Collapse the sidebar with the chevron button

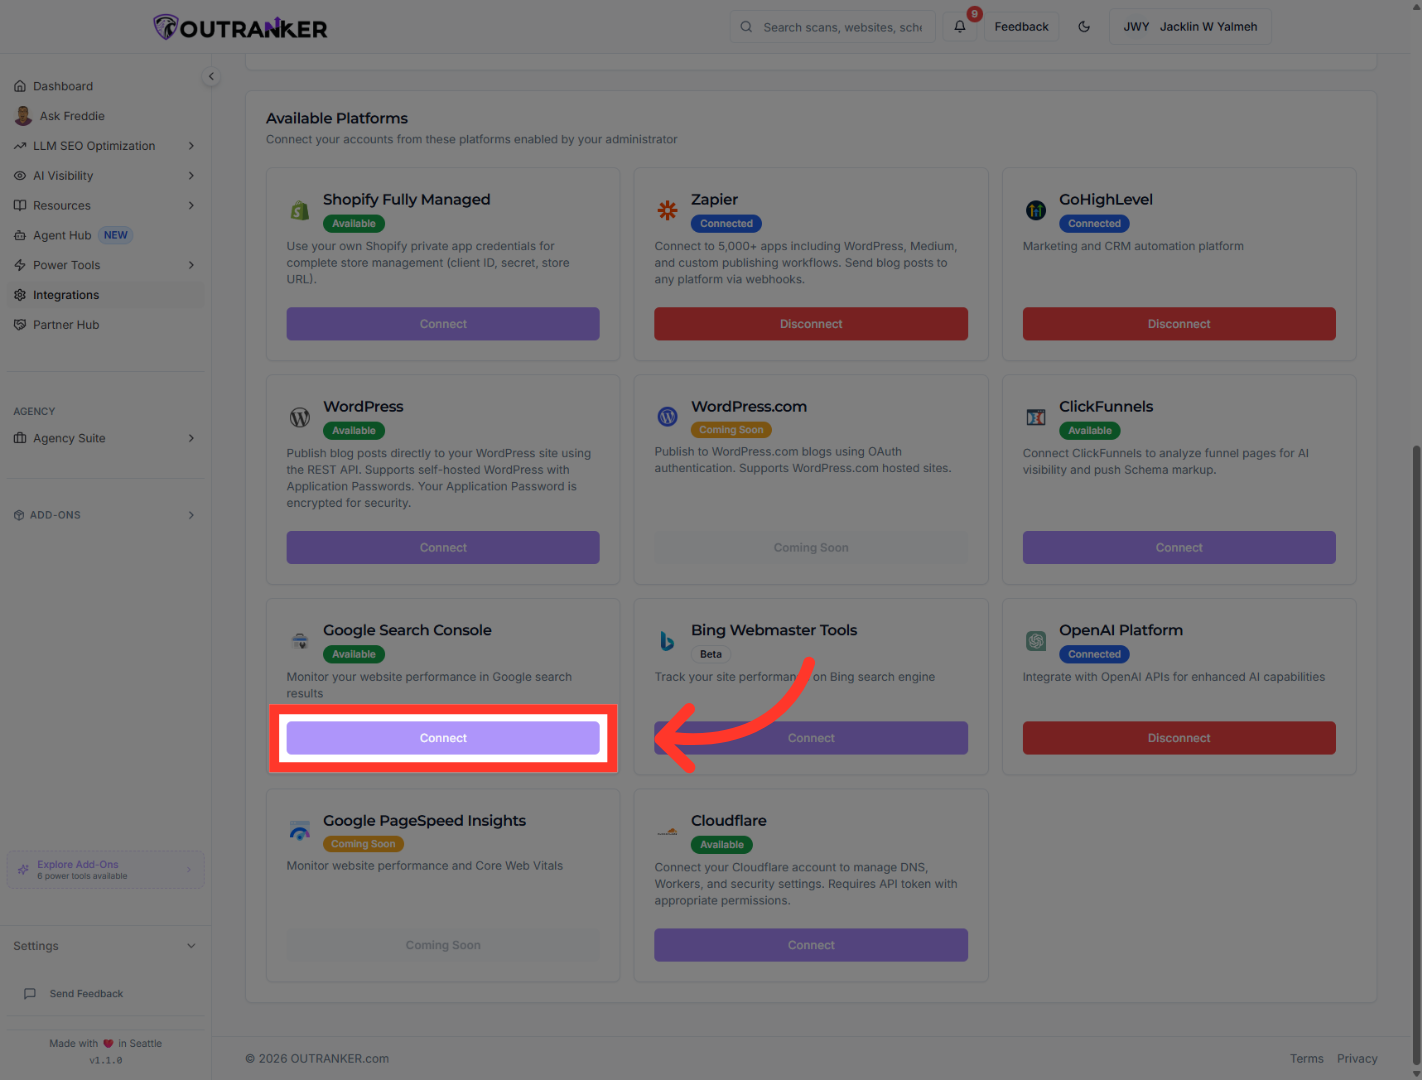tap(211, 77)
